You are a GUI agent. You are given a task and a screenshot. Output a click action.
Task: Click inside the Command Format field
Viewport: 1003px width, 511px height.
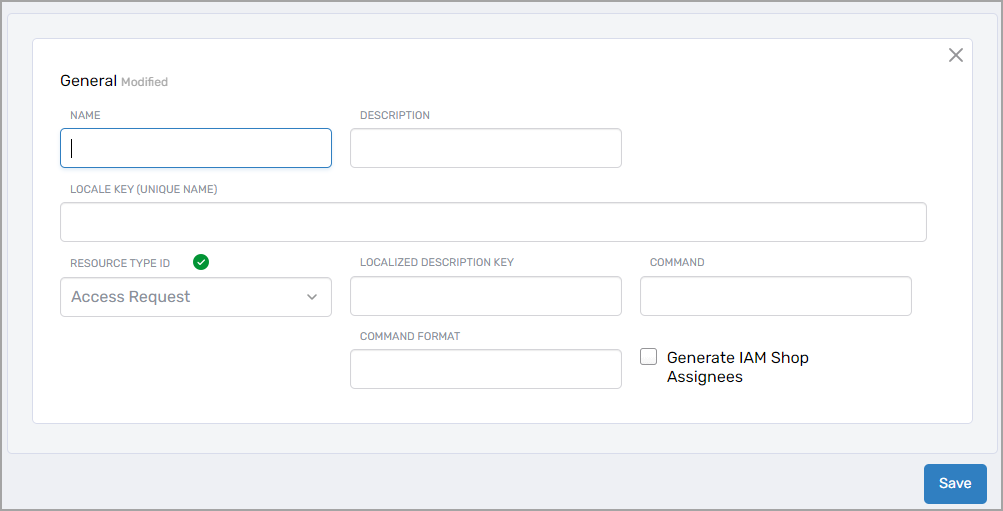tap(485, 369)
